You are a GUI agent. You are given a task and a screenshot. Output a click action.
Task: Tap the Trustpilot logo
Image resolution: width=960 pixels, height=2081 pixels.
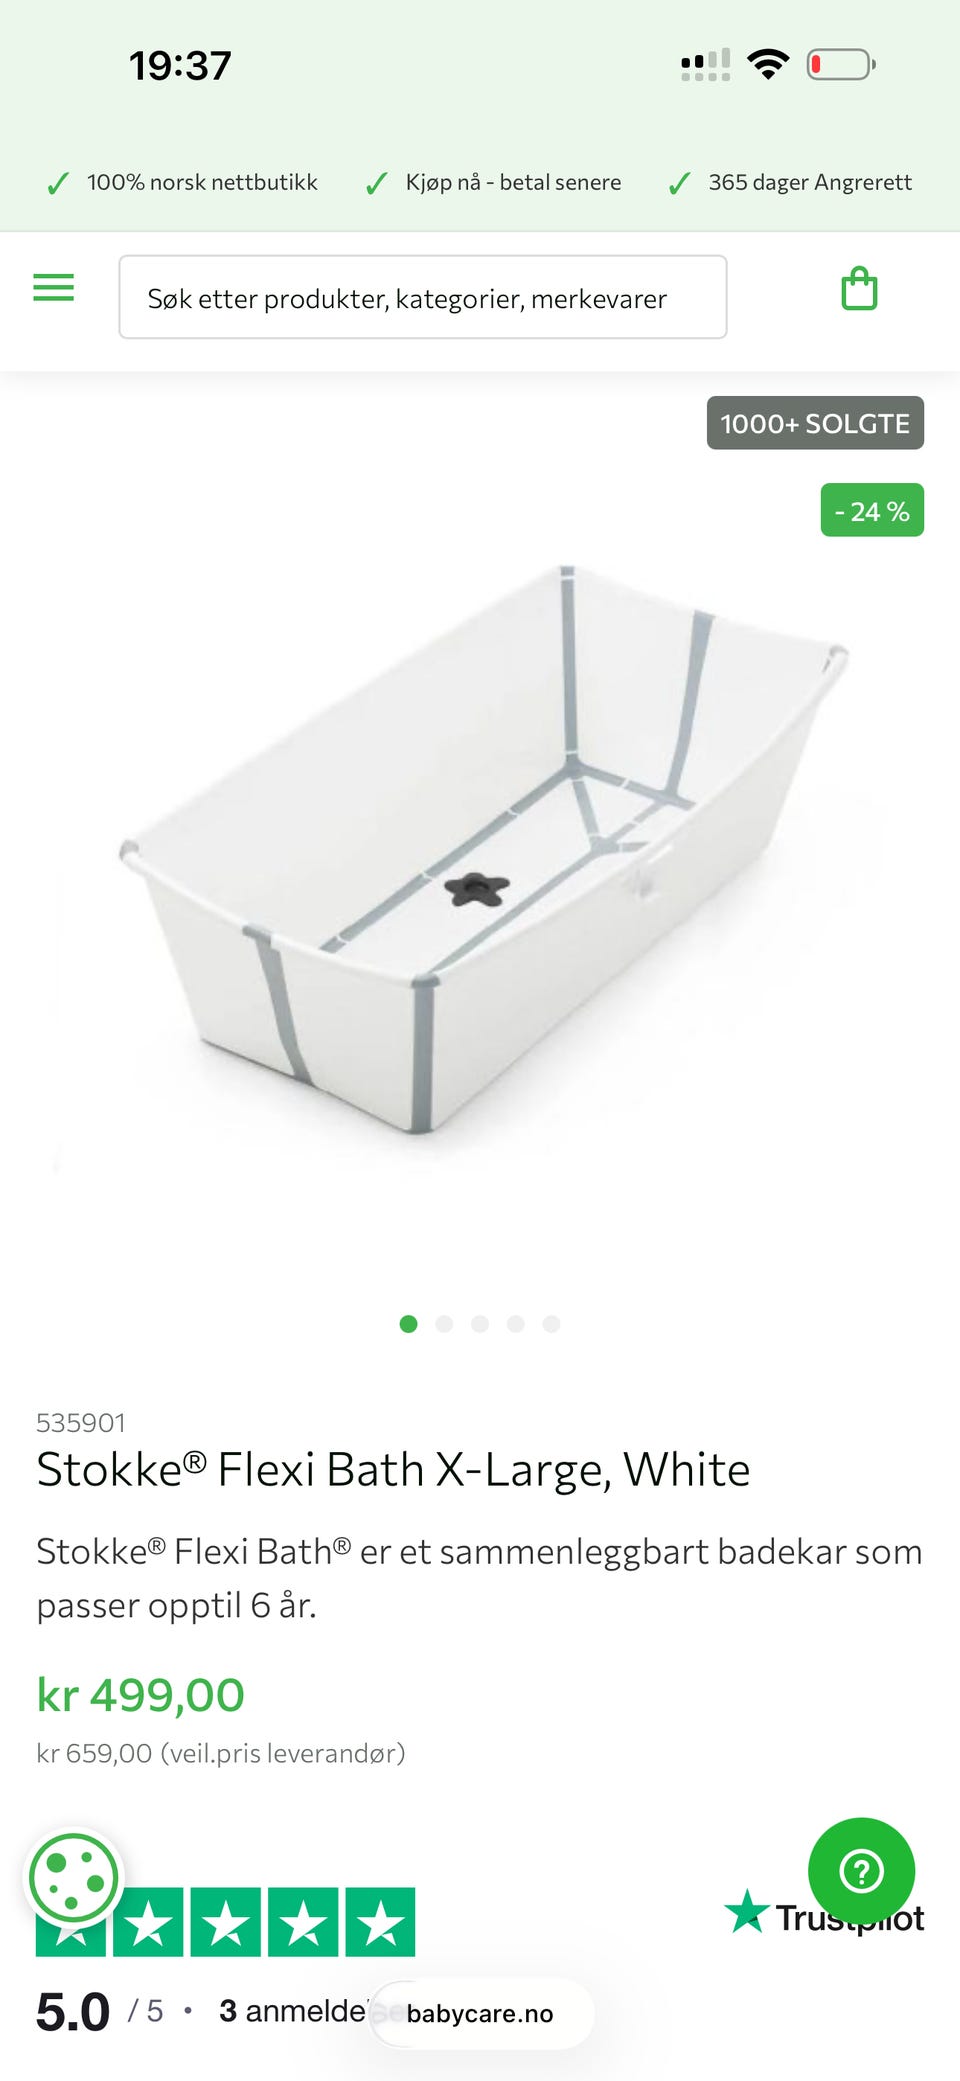(x=824, y=1914)
